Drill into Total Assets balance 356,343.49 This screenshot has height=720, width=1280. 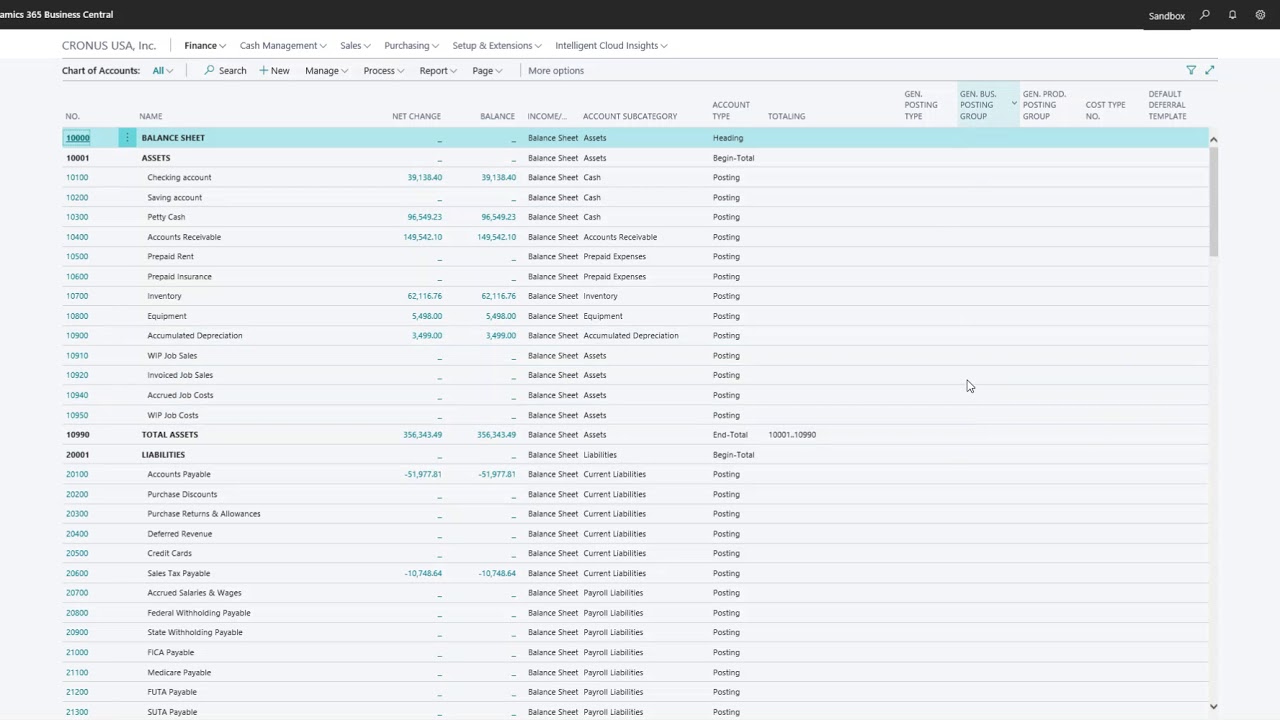point(496,435)
